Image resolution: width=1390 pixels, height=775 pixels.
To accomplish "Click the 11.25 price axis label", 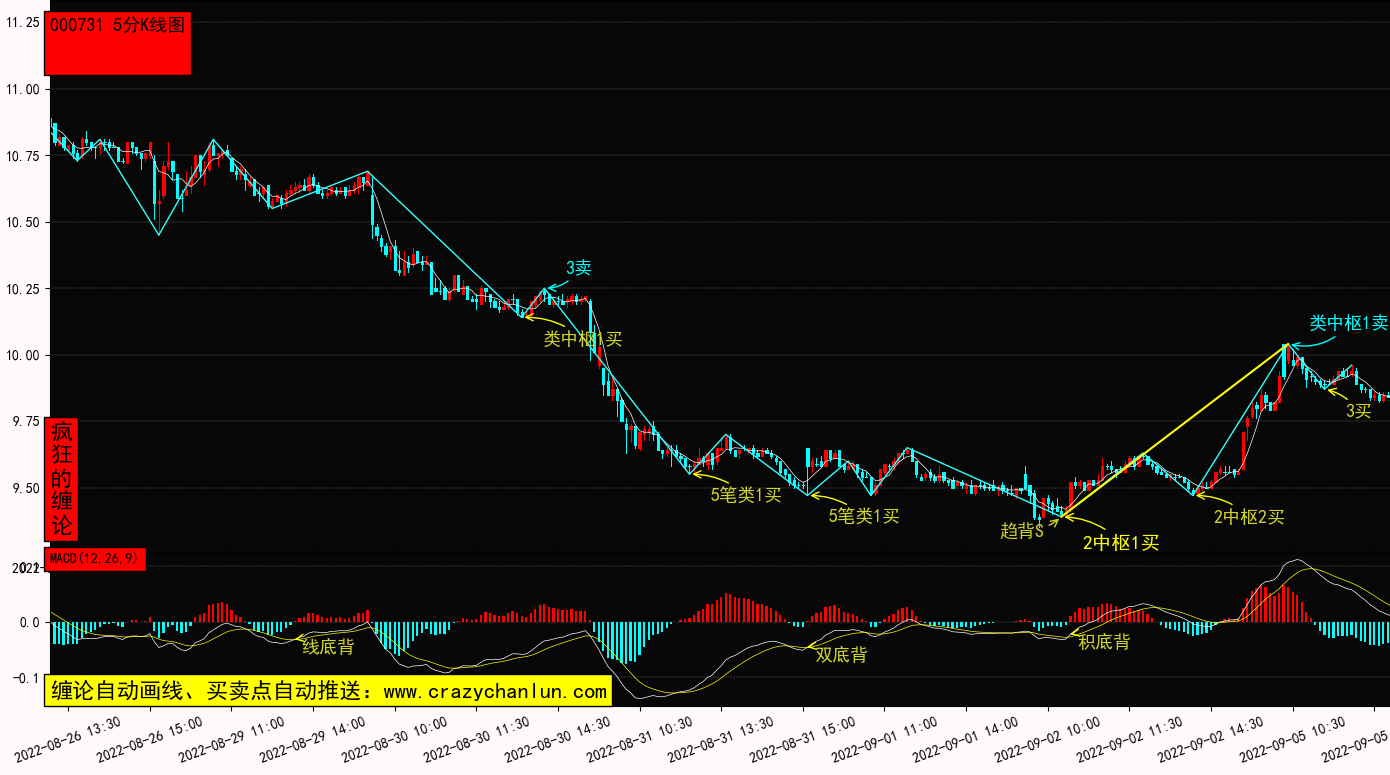I will [x=23, y=22].
